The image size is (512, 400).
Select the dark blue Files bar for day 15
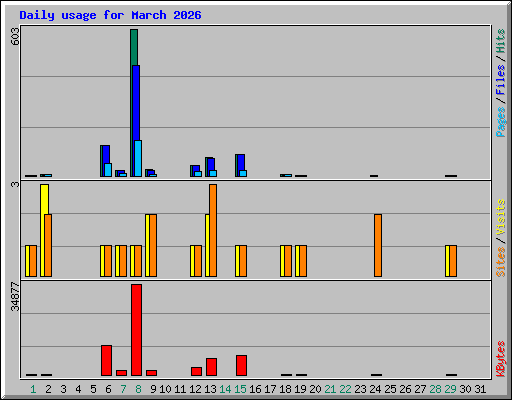(241, 162)
